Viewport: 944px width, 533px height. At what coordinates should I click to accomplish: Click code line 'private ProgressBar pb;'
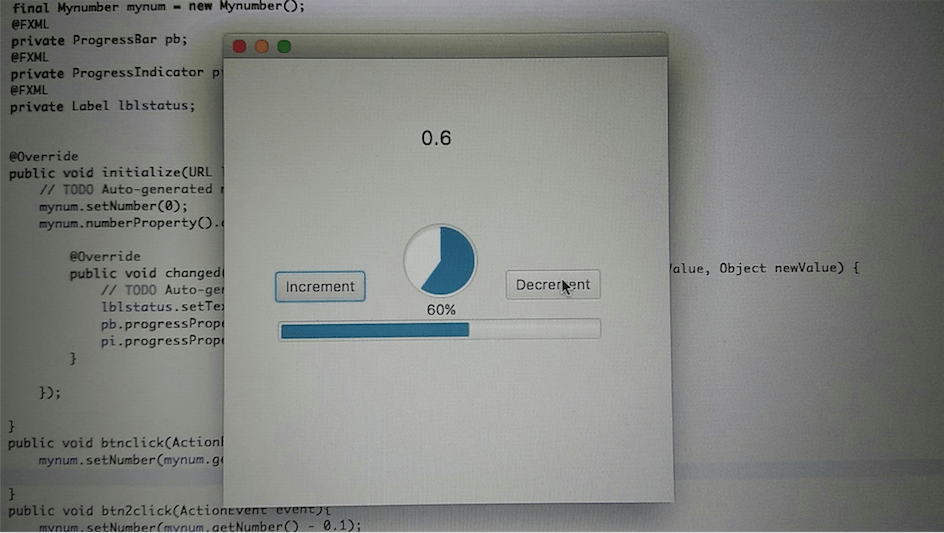pyautogui.click(x=99, y=40)
